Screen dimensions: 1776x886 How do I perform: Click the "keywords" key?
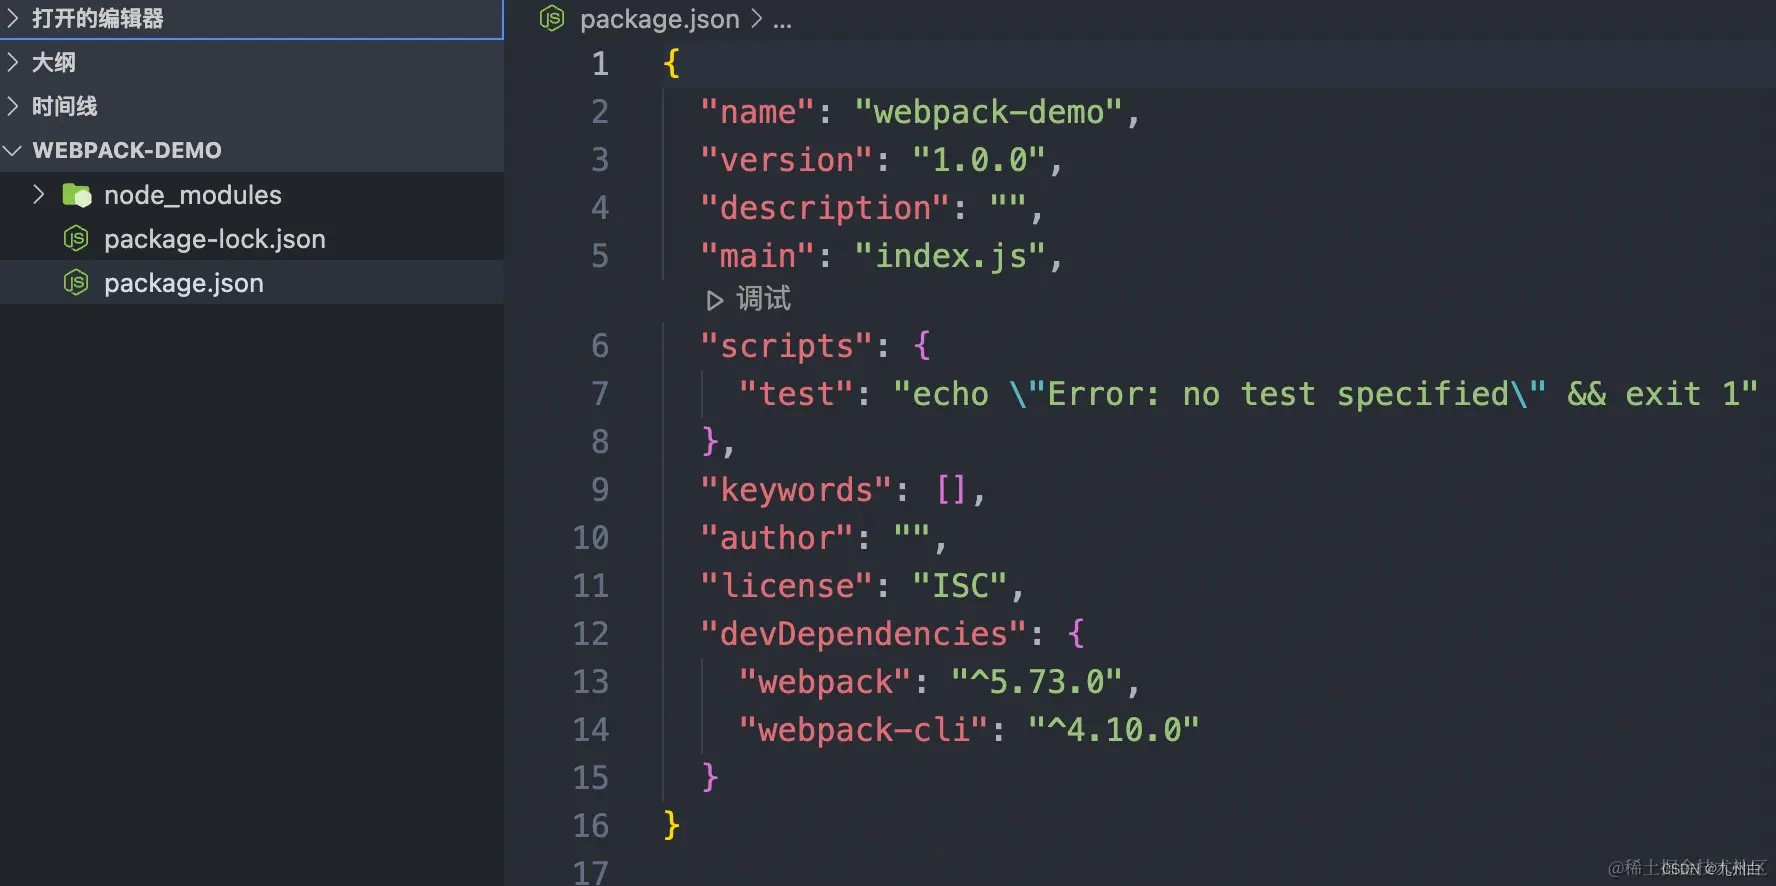pyautogui.click(x=796, y=490)
